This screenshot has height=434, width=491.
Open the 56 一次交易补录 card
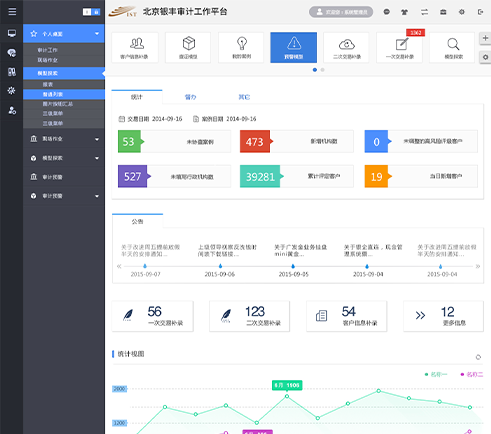pos(152,316)
